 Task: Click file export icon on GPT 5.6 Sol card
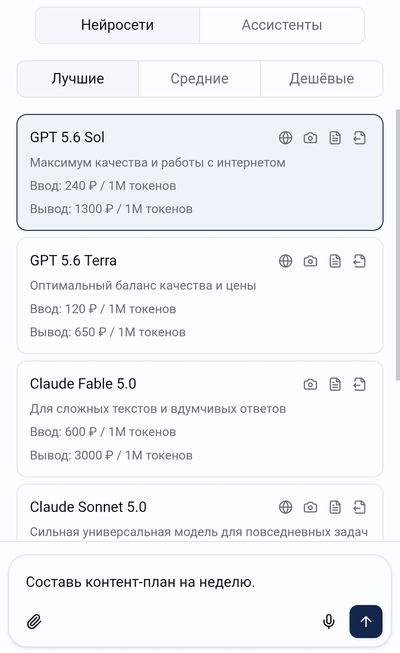click(360, 137)
